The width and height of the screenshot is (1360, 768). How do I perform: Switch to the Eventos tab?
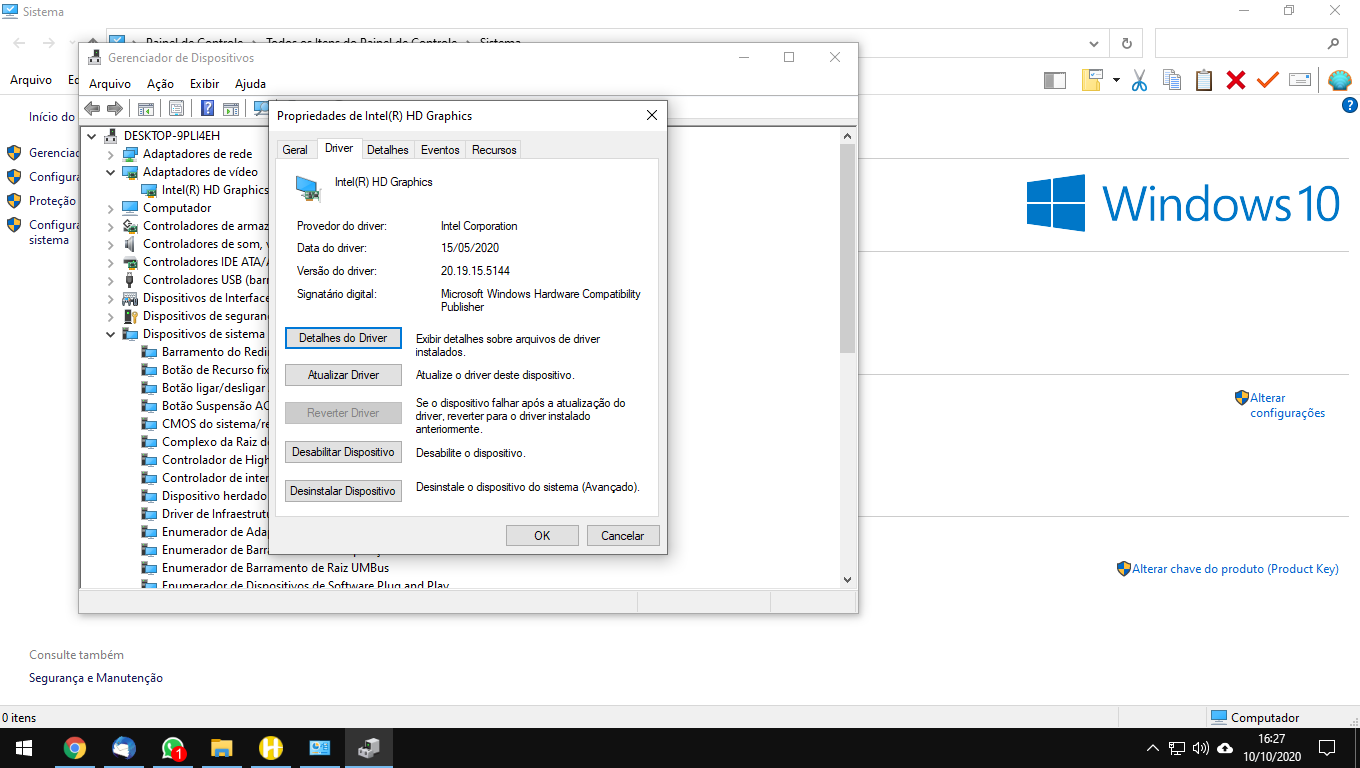440,150
